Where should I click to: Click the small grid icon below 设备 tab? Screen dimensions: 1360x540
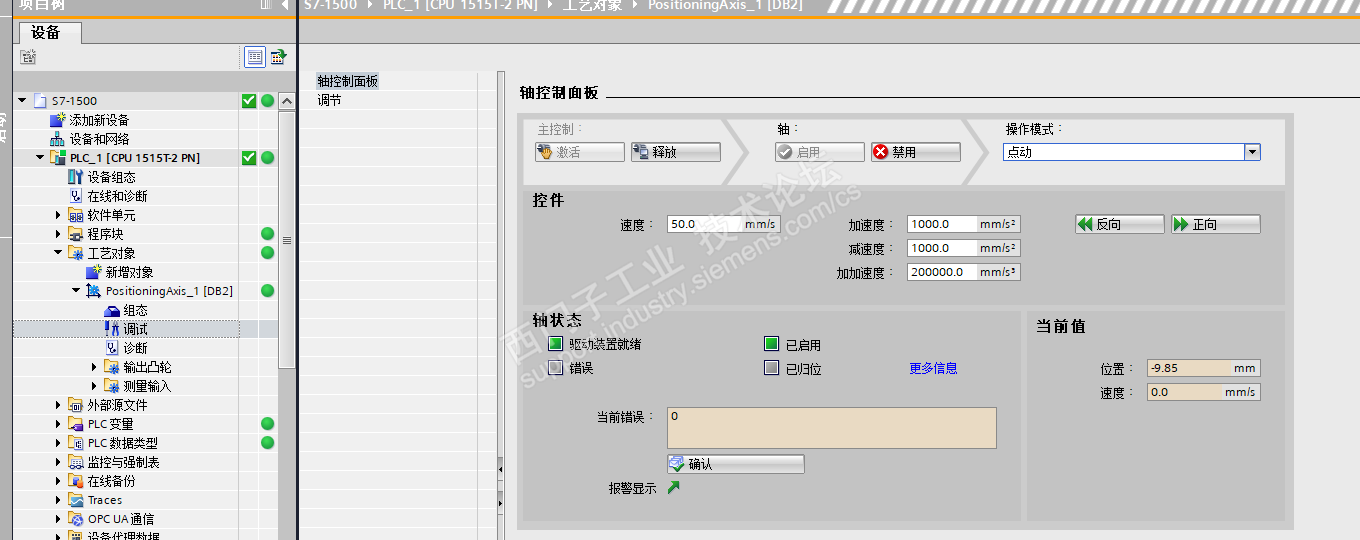coord(28,57)
